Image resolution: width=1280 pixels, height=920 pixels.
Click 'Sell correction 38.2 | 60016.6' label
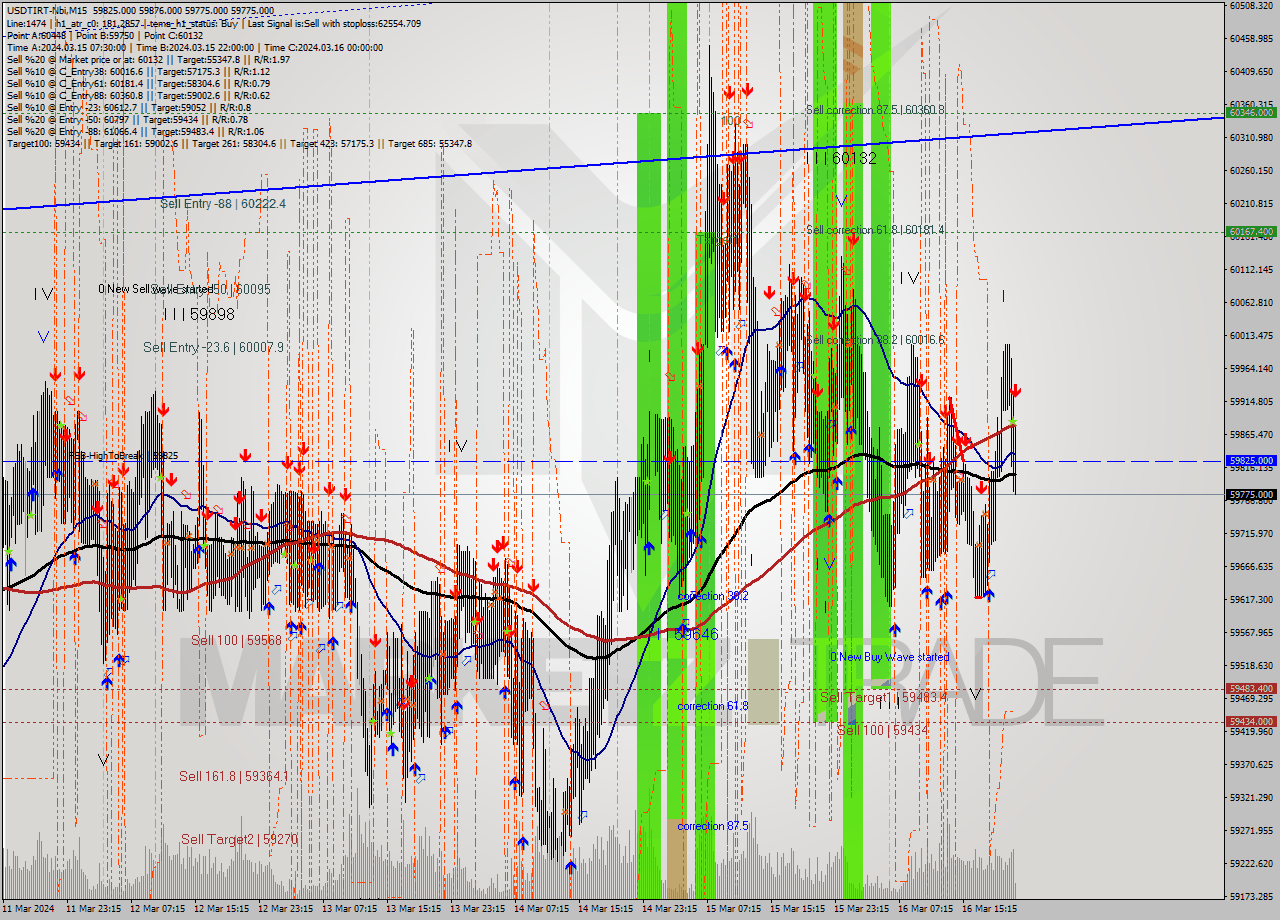(875, 340)
